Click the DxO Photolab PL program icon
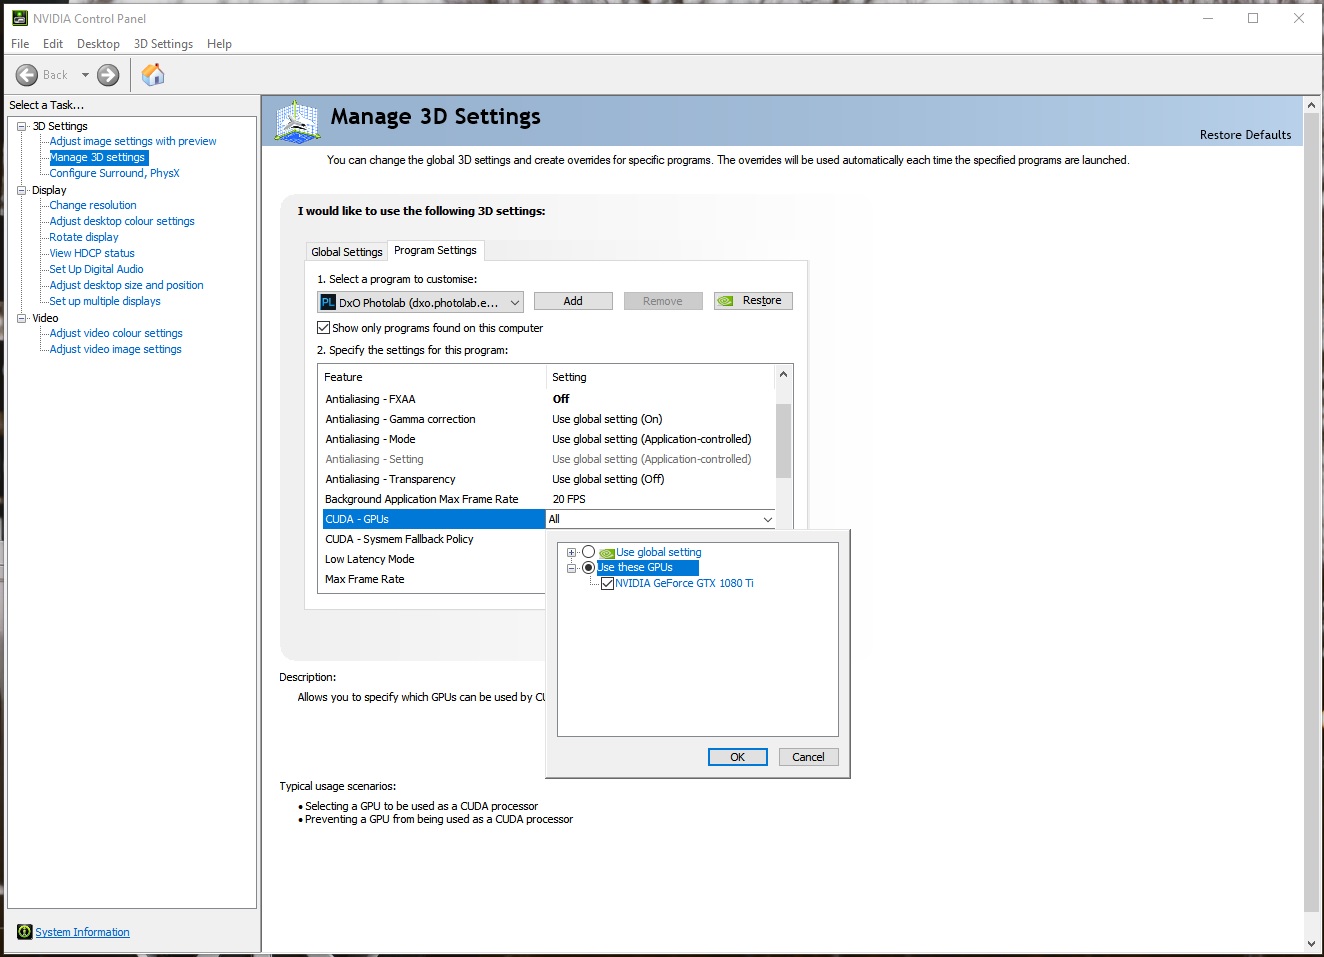 [328, 302]
